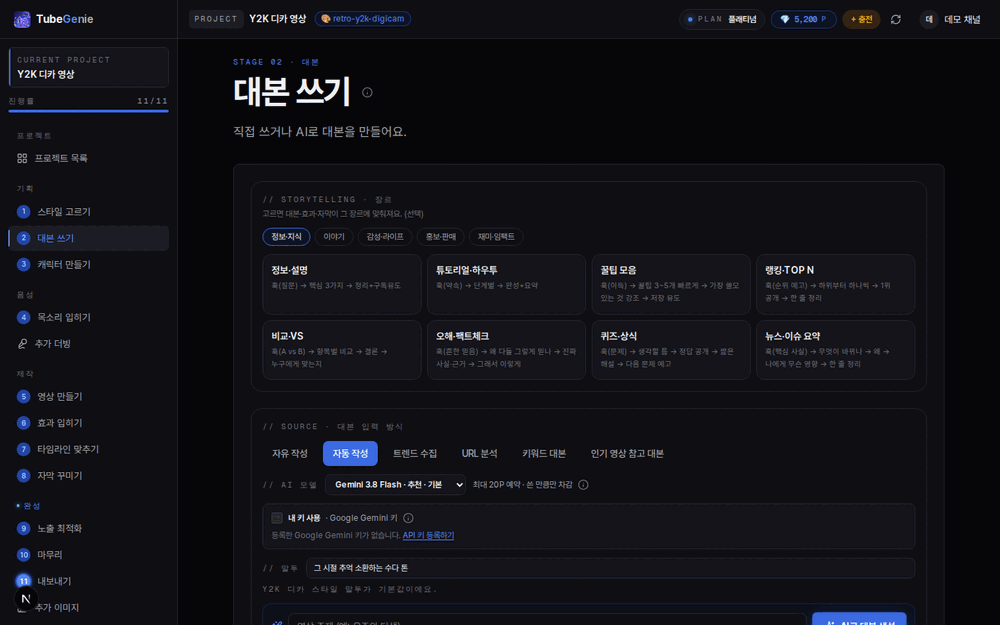Click info icon next to Google Gemini 키

pos(408,518)
